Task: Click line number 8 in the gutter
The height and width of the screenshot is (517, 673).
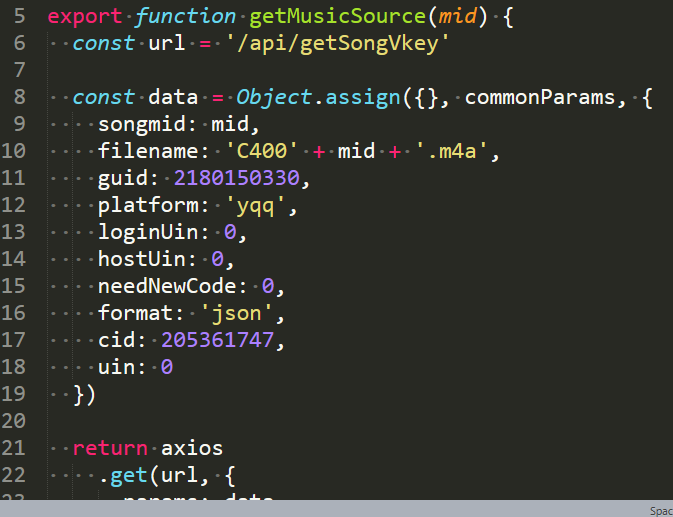Action: coord(20,97)
